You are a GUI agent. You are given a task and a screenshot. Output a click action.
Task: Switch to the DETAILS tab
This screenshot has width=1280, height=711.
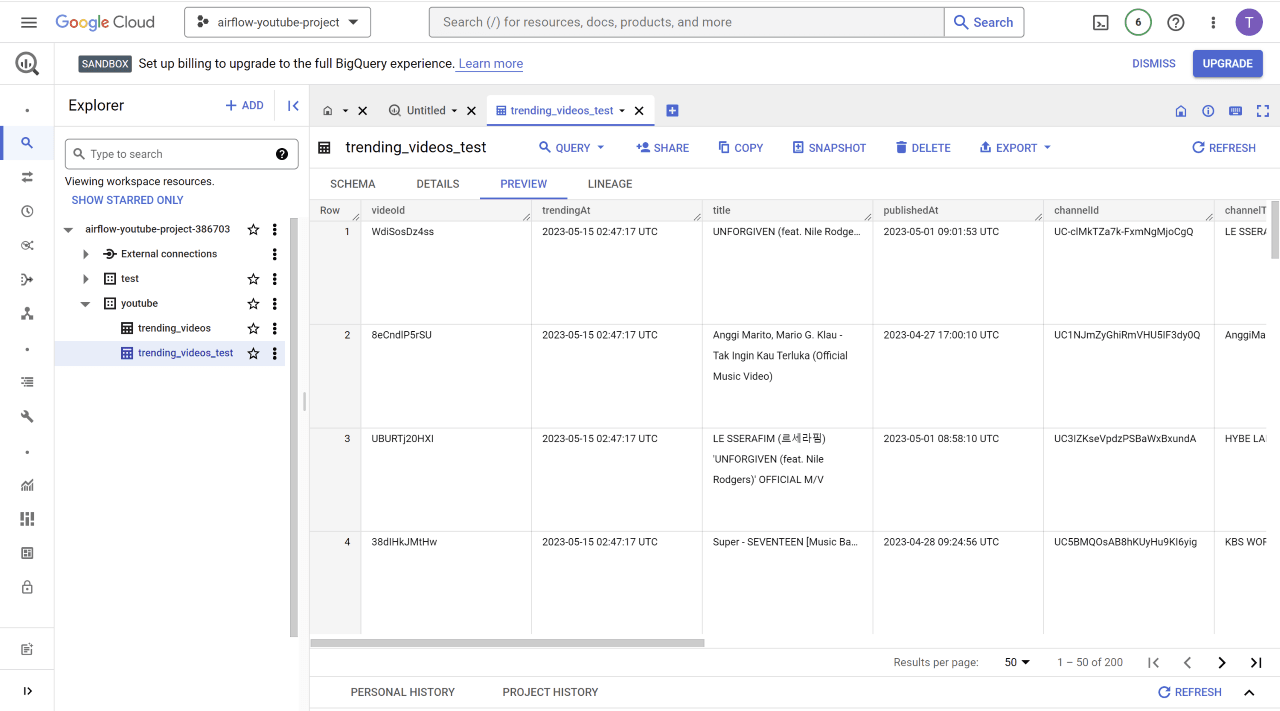coord(438,184)
